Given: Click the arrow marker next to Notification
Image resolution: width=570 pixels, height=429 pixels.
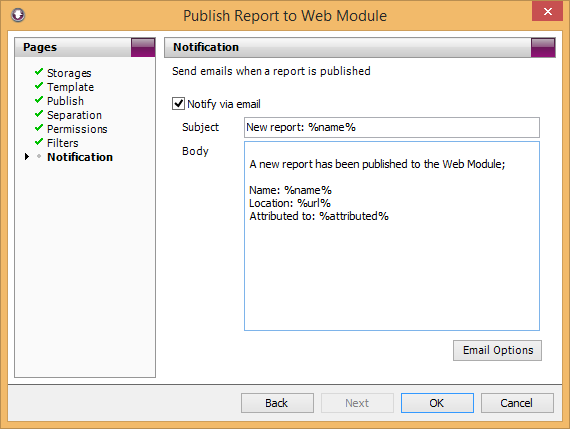Looking at the screenshot, I should point(27,157).
